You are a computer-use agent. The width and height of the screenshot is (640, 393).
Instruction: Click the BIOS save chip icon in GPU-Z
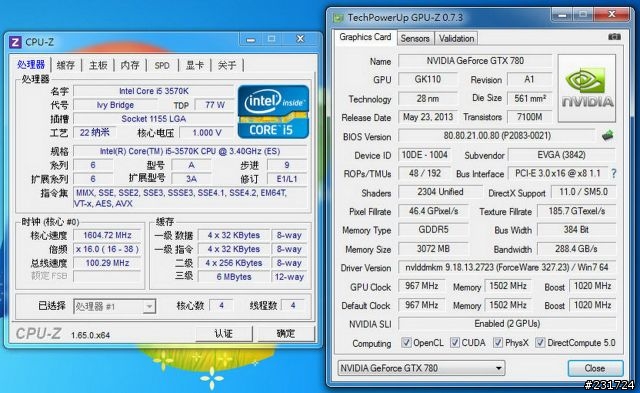point(607,135)
